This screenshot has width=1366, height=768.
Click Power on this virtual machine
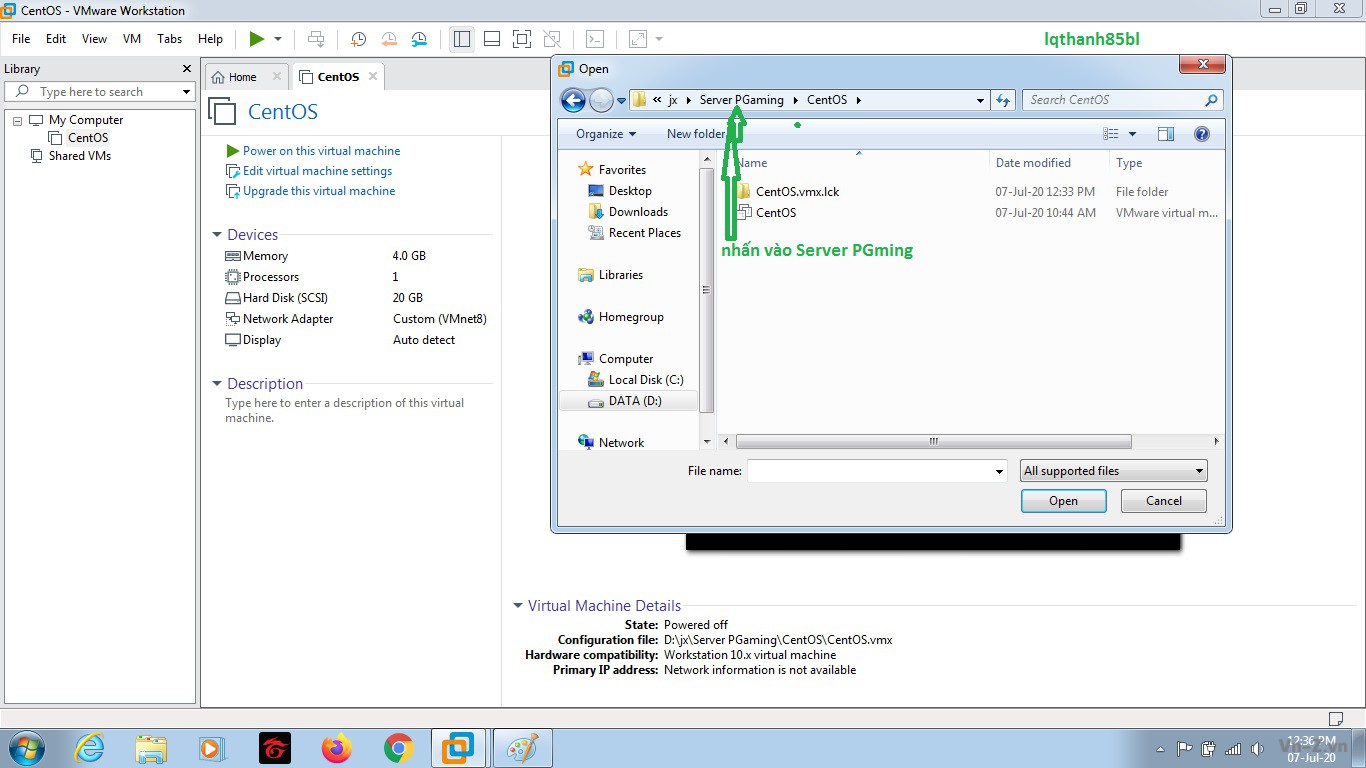[x=321, y=151]
